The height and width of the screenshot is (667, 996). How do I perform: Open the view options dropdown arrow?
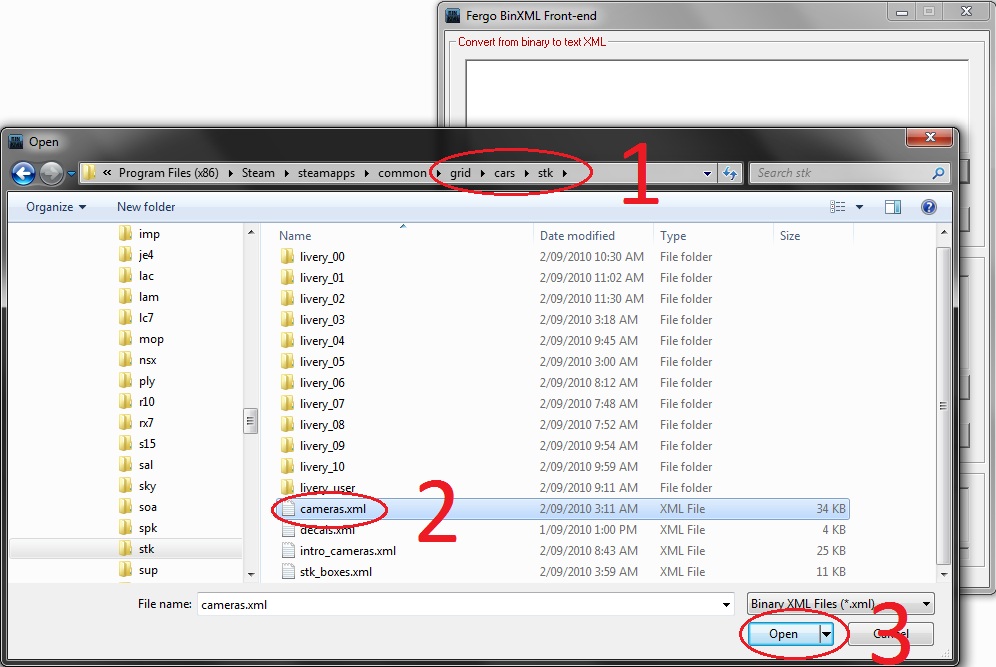point(859,206)
